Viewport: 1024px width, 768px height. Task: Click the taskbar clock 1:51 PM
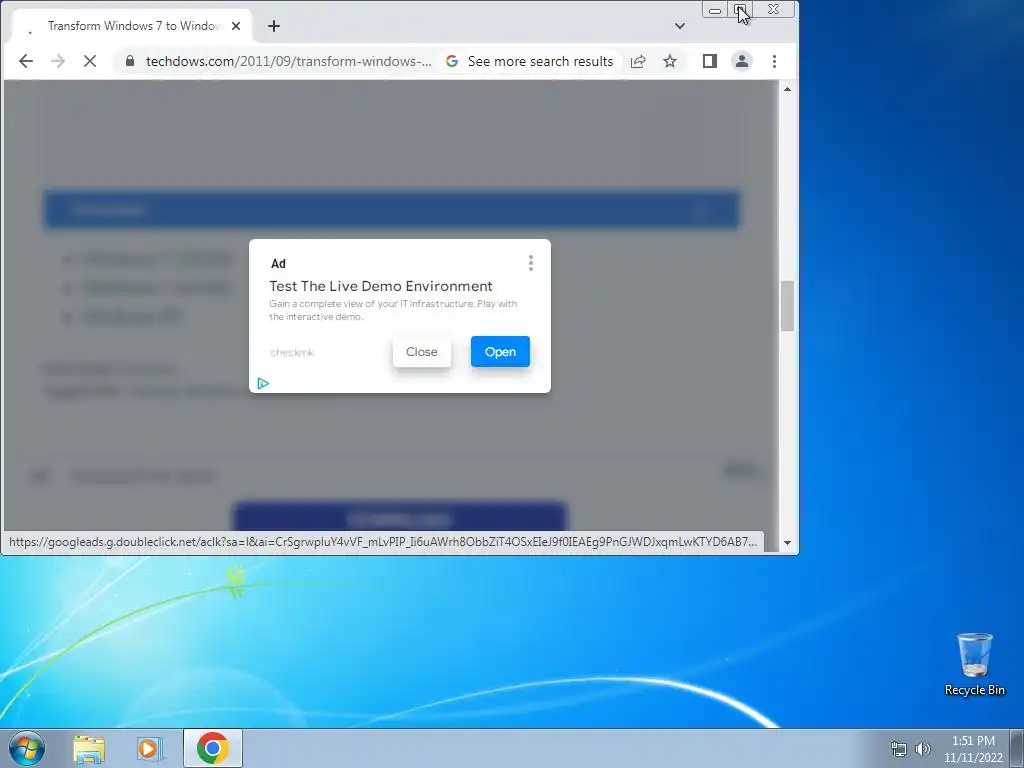point(973,741)
